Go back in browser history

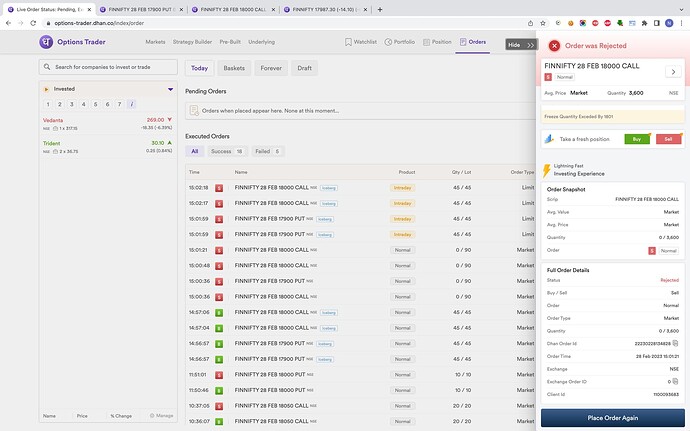coord(8,23)
